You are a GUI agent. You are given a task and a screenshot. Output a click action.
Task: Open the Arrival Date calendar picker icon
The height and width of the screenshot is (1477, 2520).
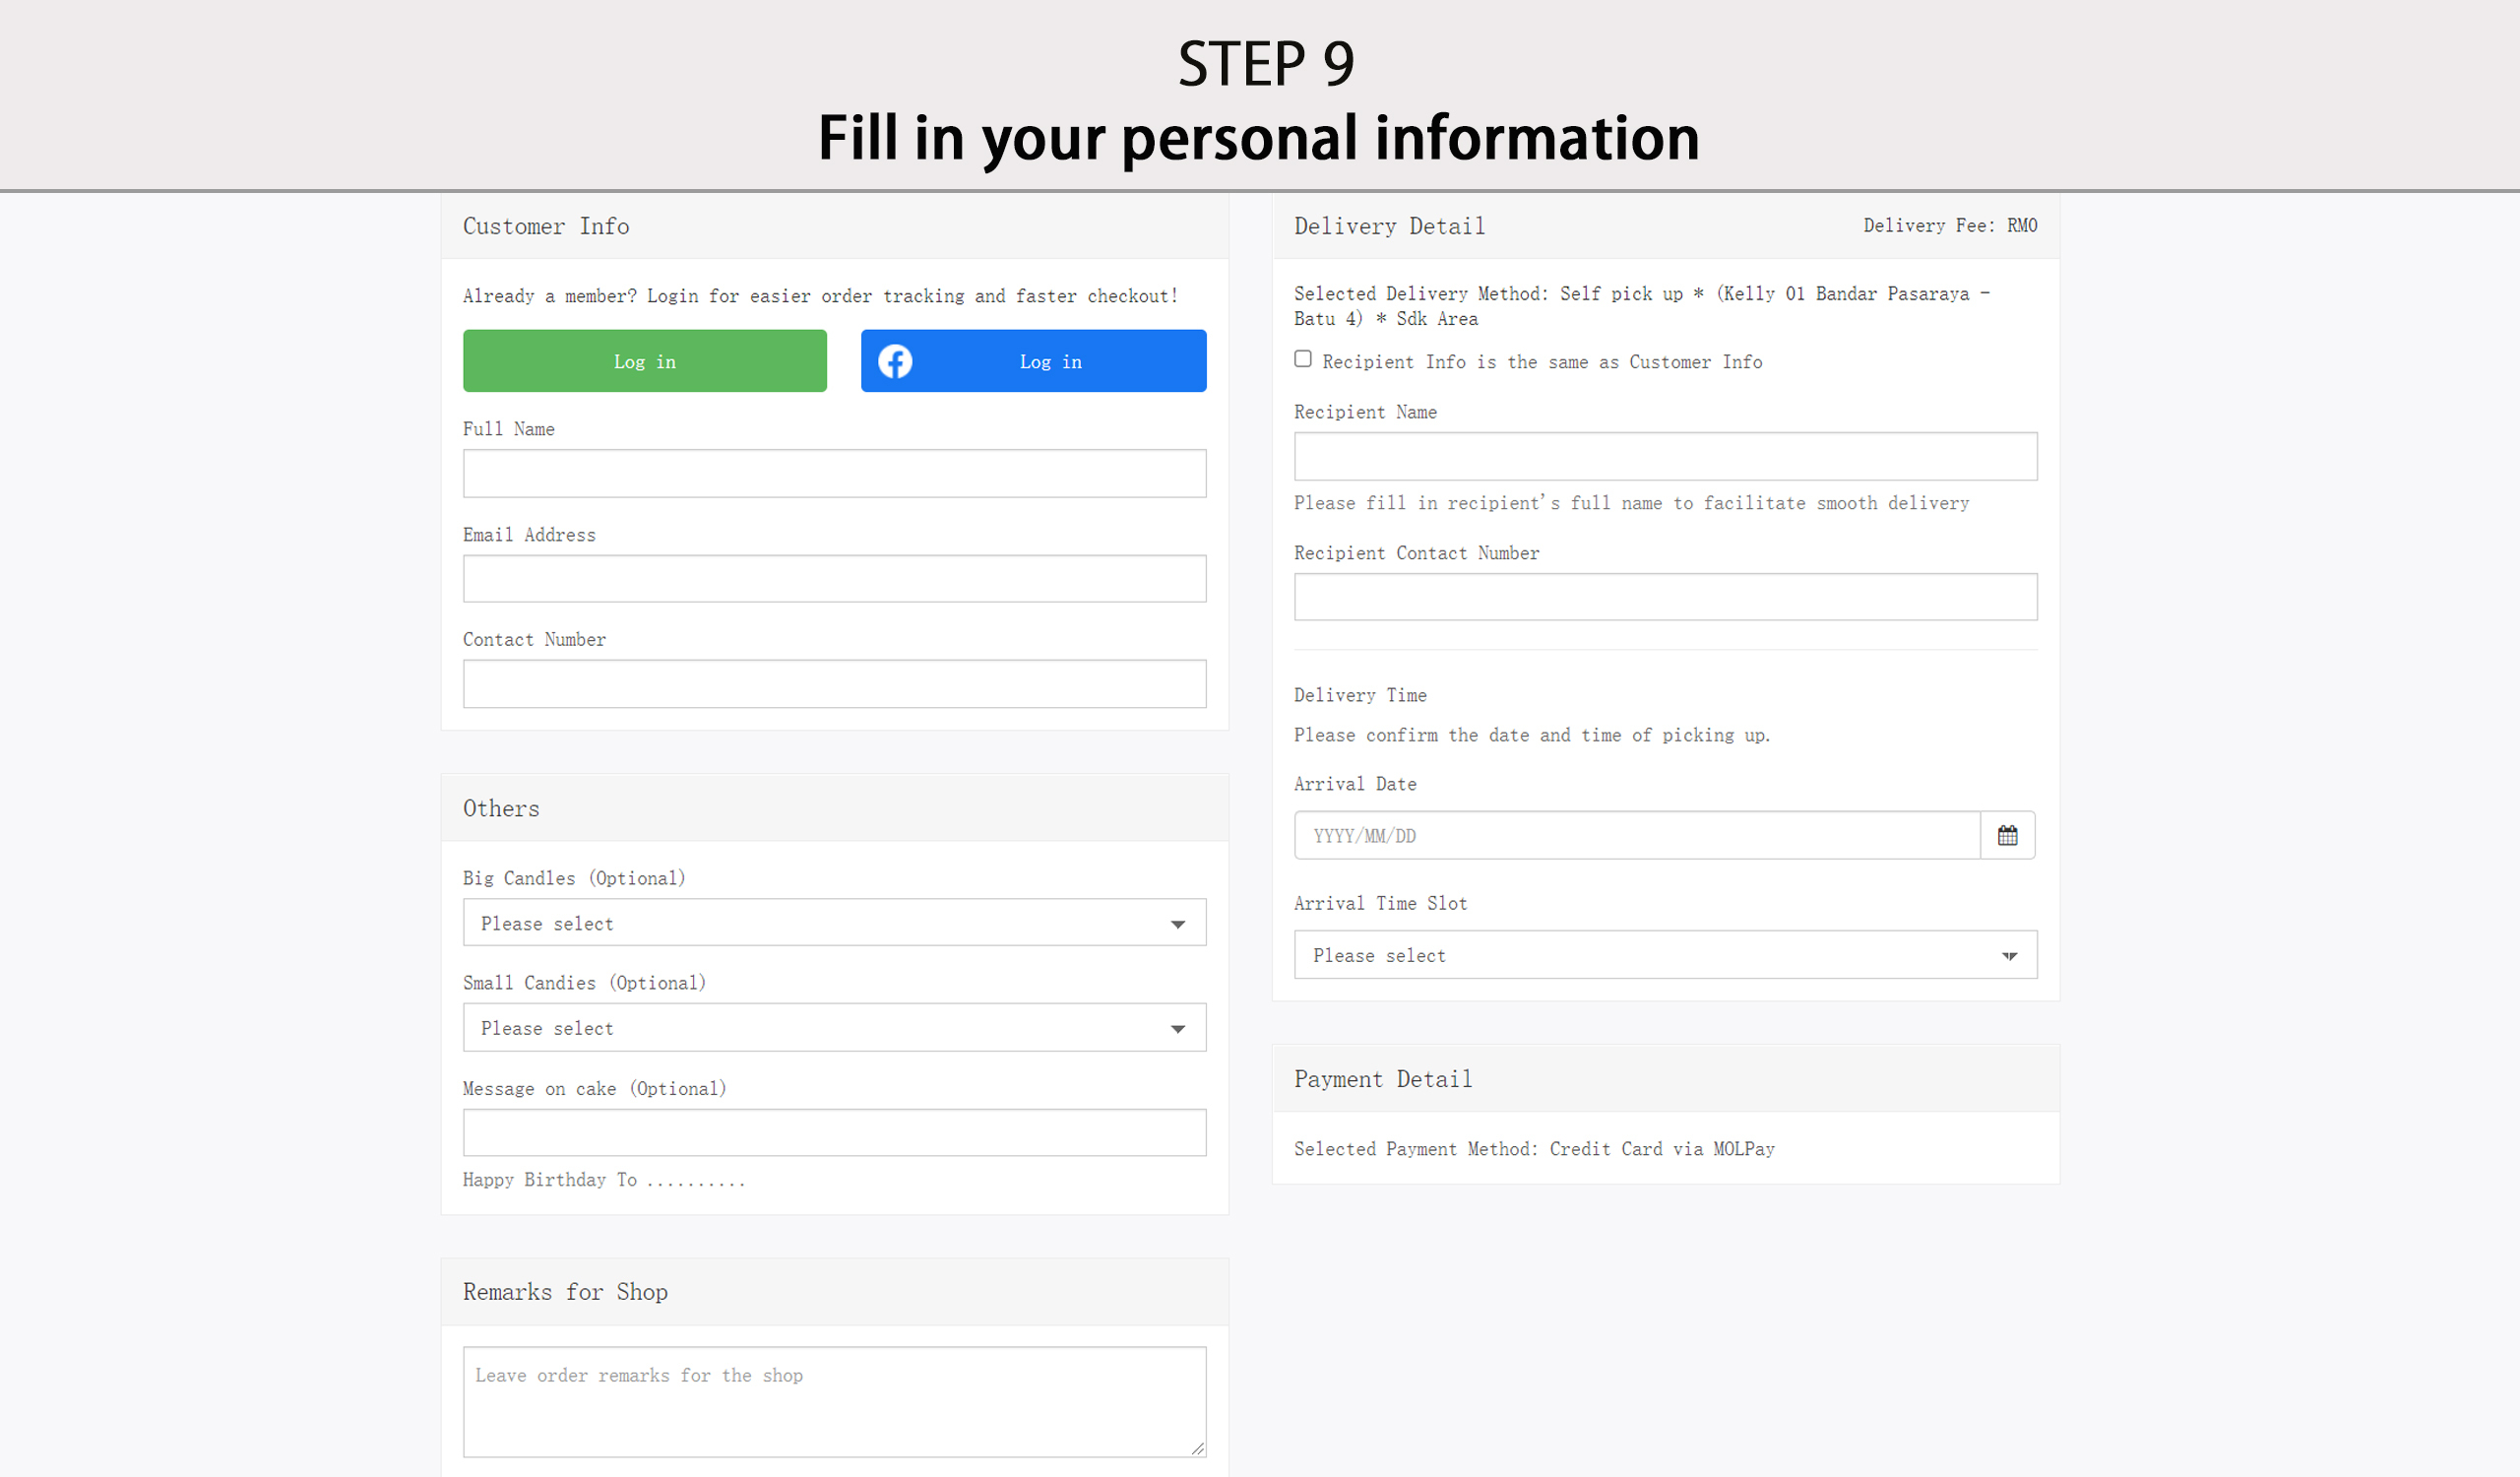2007,835
